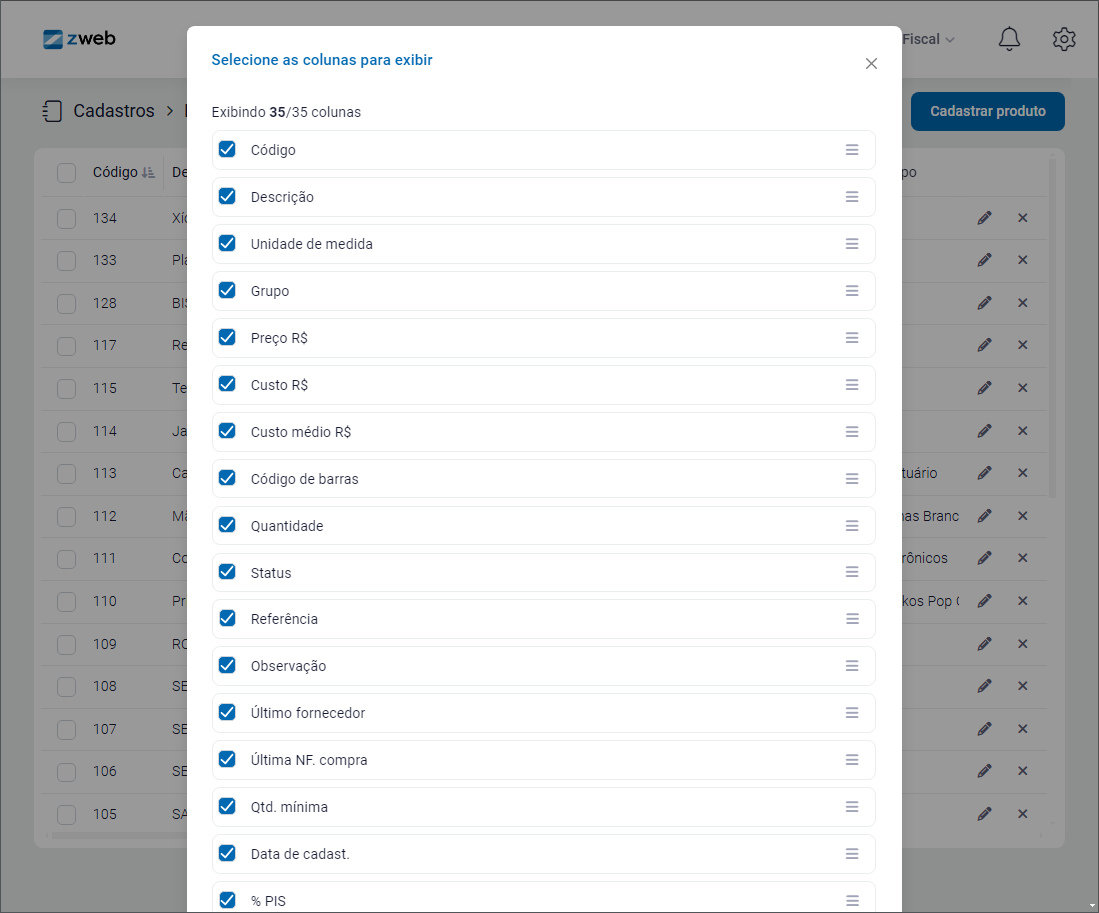Expand the Fiscal dropdown menu
Image resolution: width=1099 pixels, height=913 pixels.
pos(929,39)
